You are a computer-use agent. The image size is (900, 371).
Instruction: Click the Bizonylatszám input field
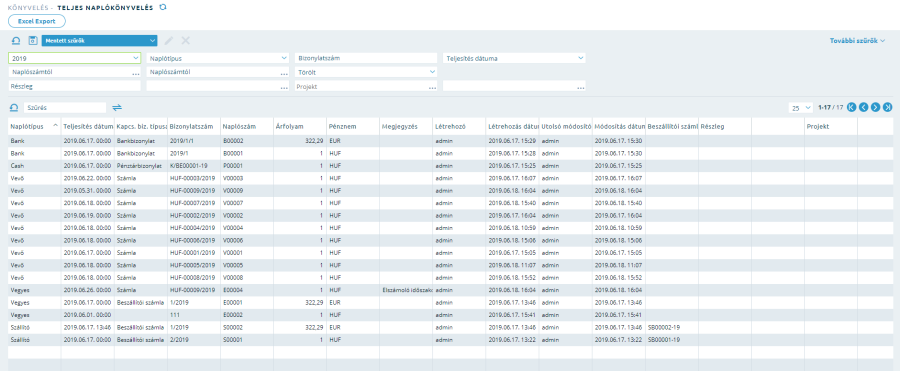click(366, 58)
